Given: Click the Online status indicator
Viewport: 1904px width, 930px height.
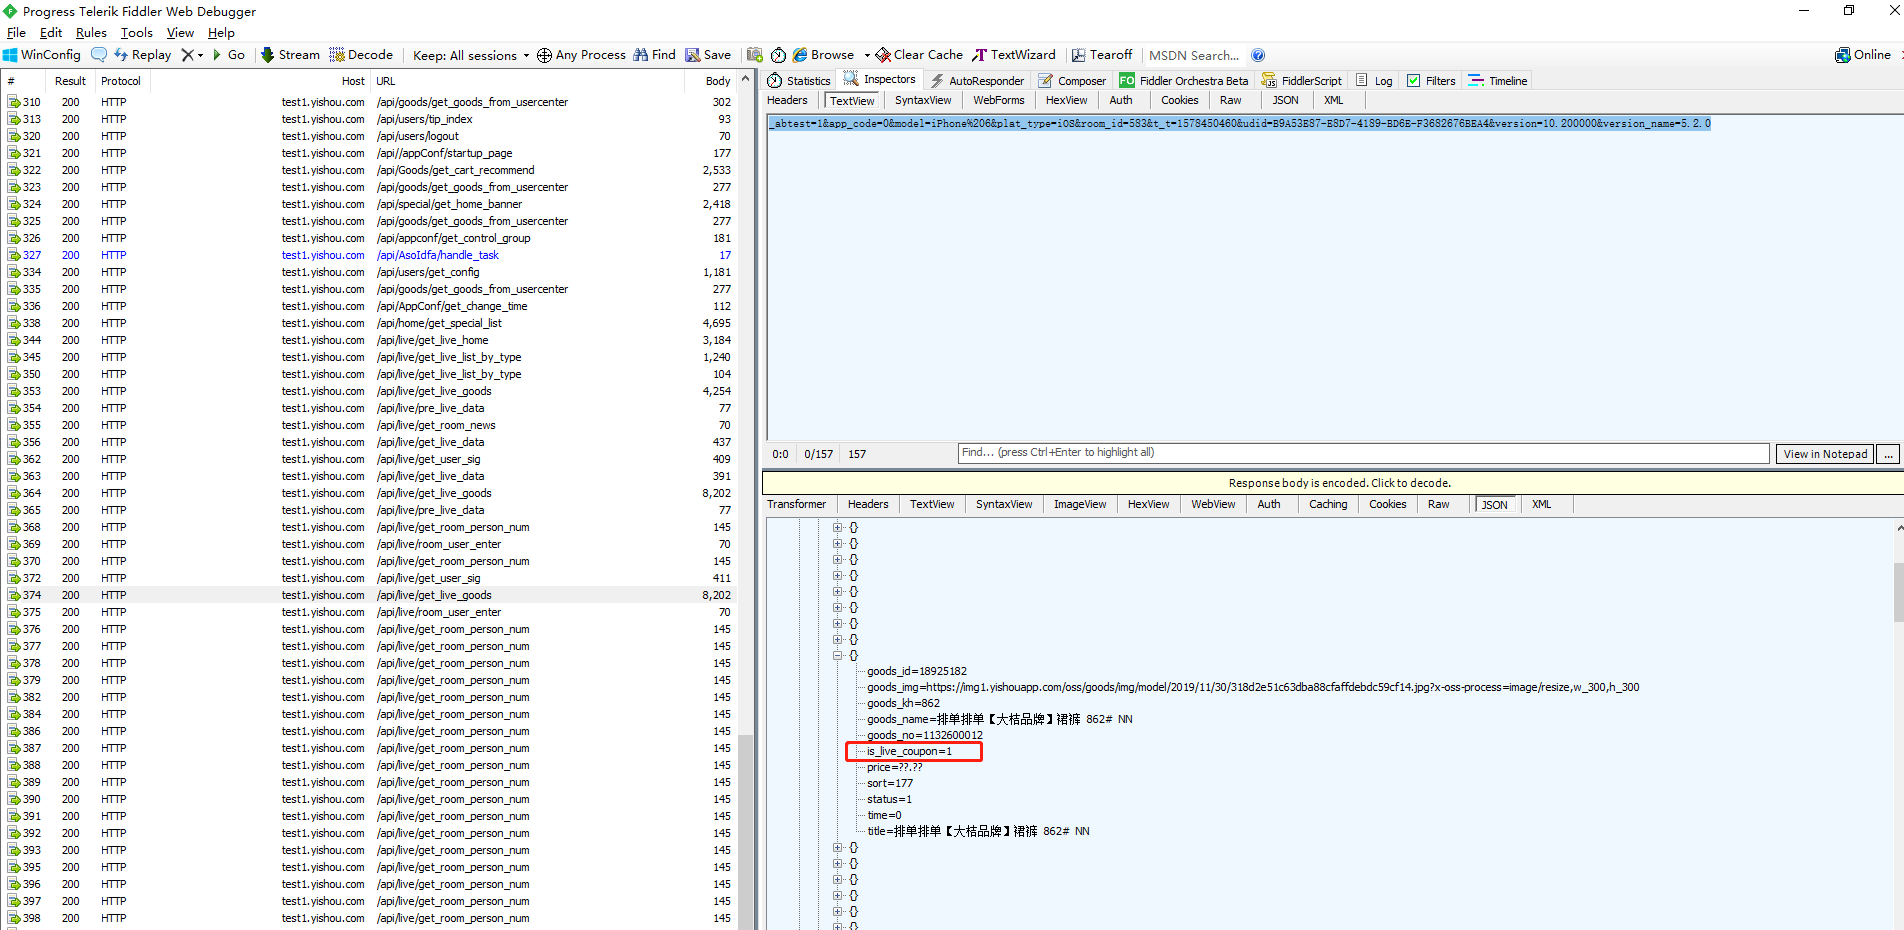Looking at the screenshot, I should [1863, 55].
